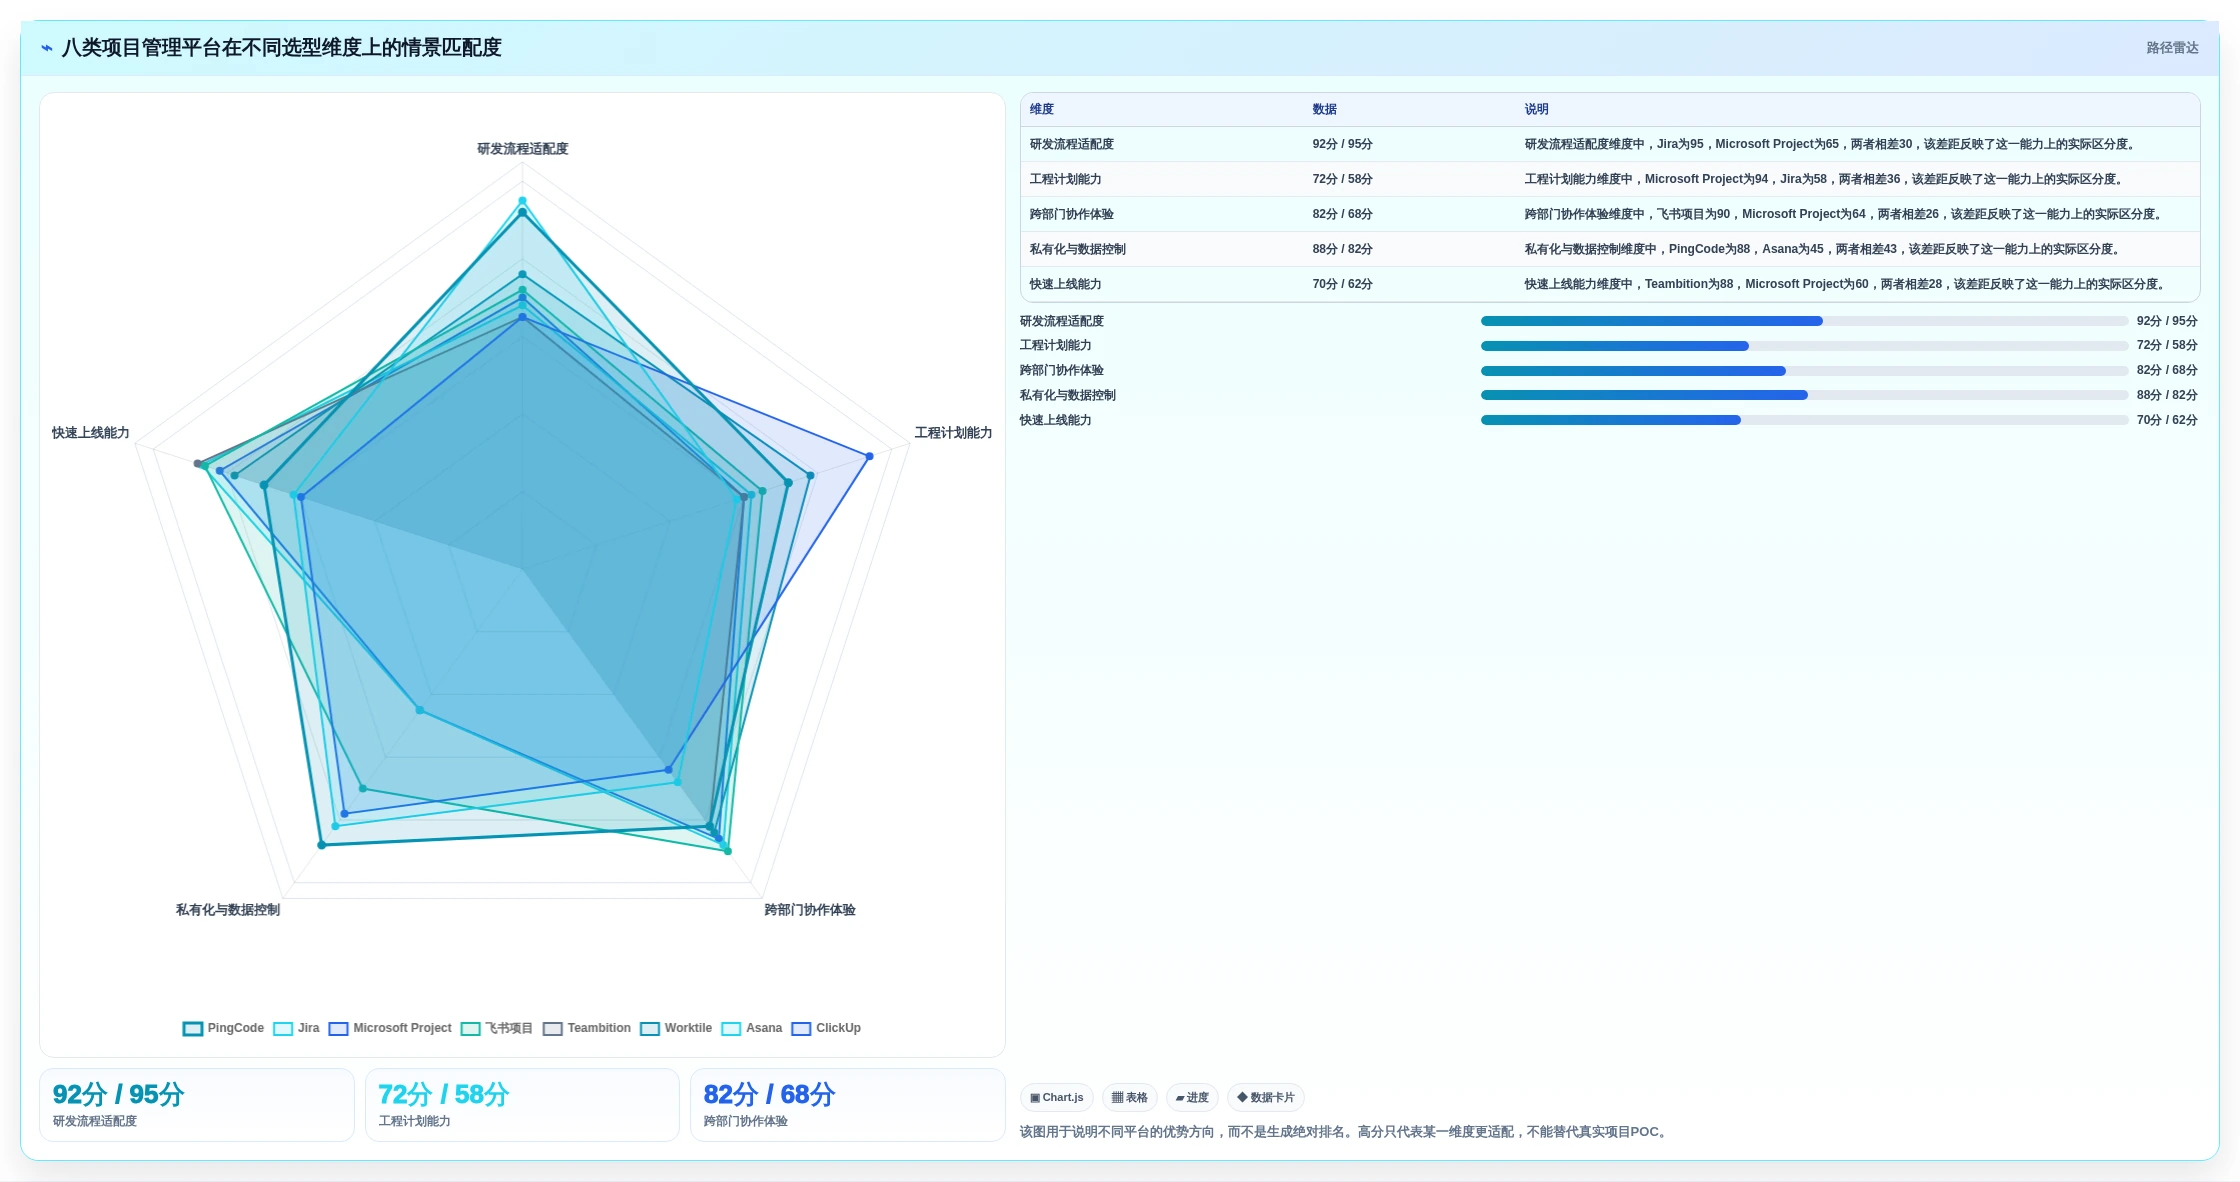Click the 路径雷达 label in header
Screen dimensions: 2240x1182
pyautogui.click(x=2172, y=48)
